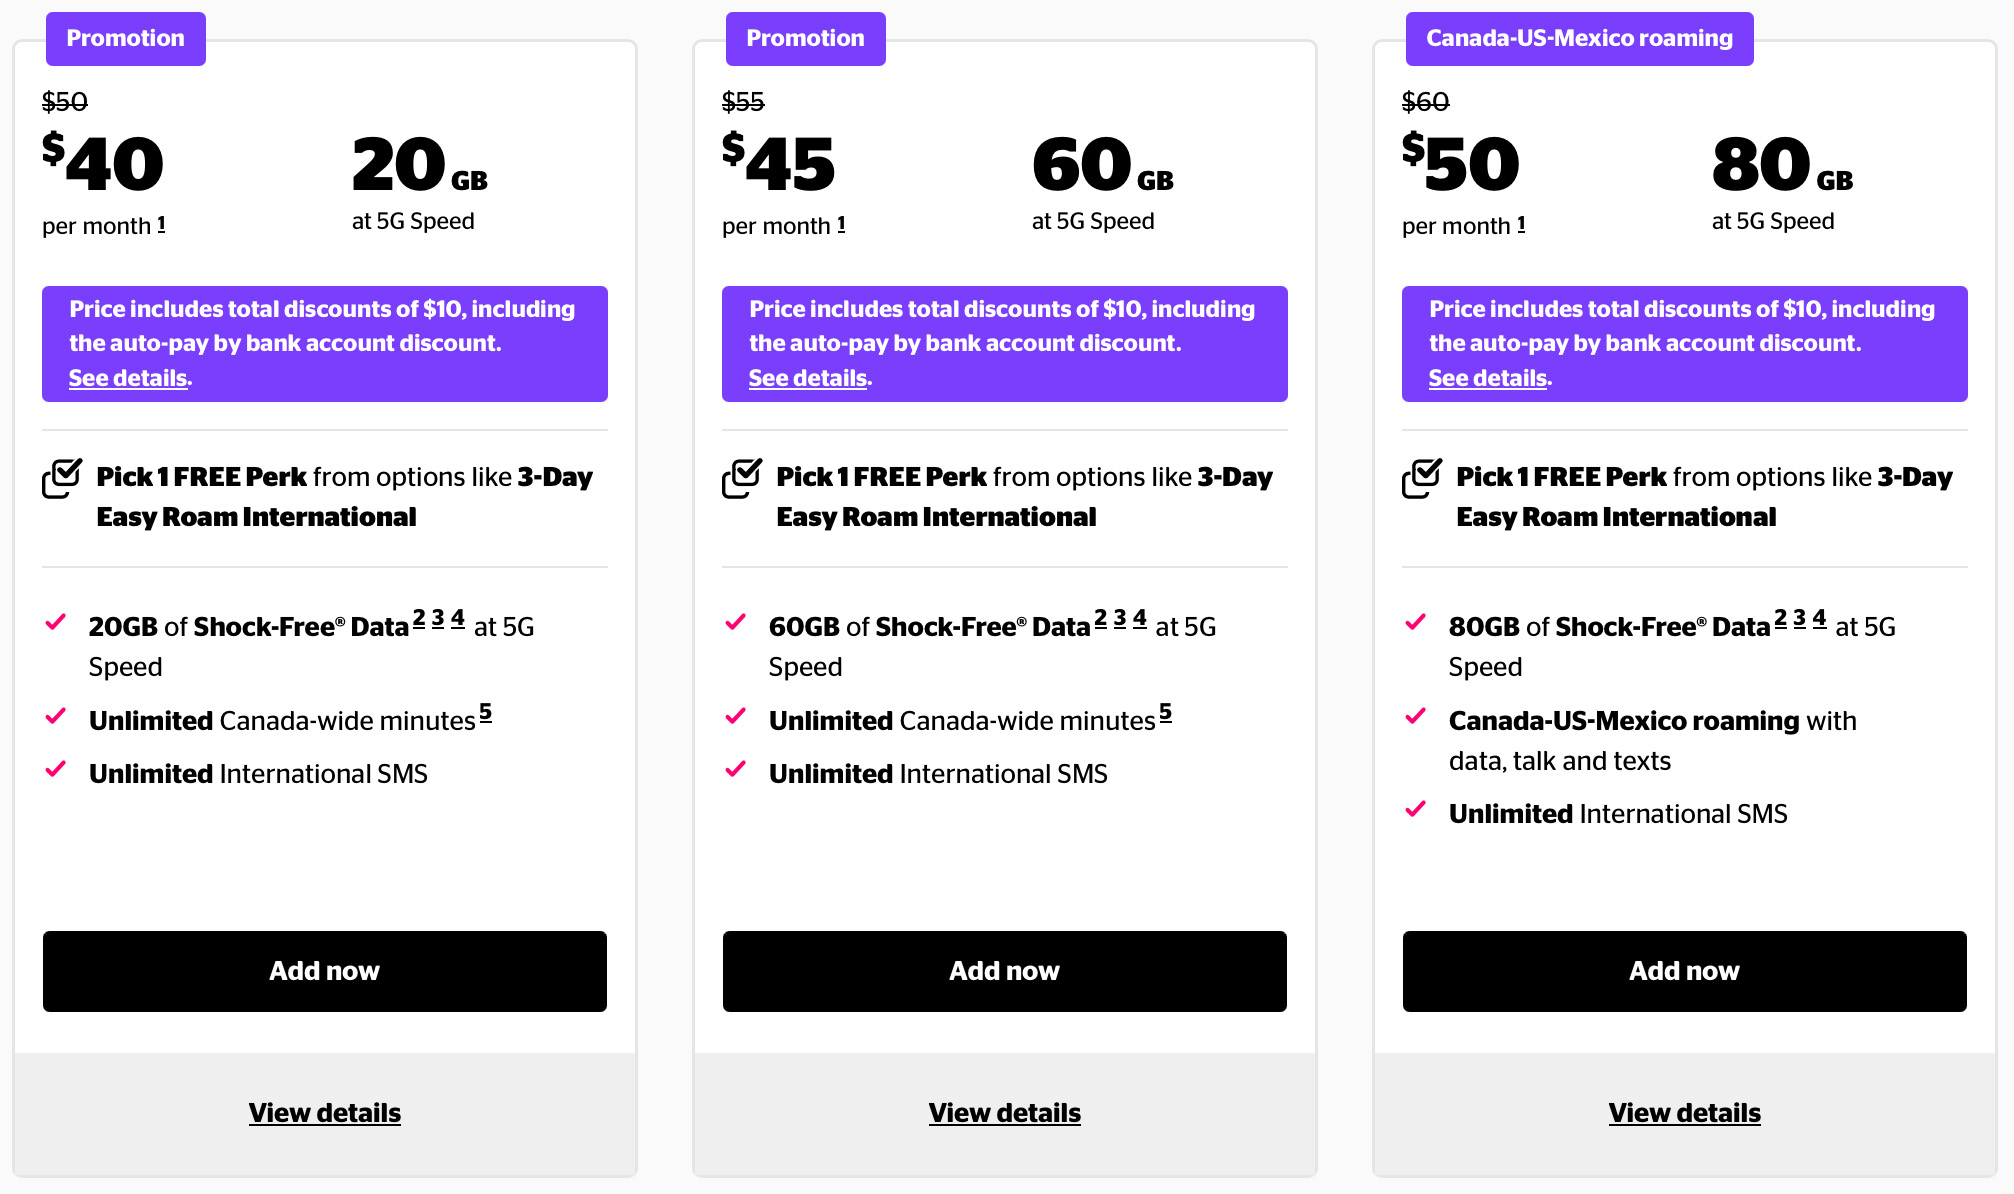Expand View details for the 80GB plan

(x=1685, y=1113)
